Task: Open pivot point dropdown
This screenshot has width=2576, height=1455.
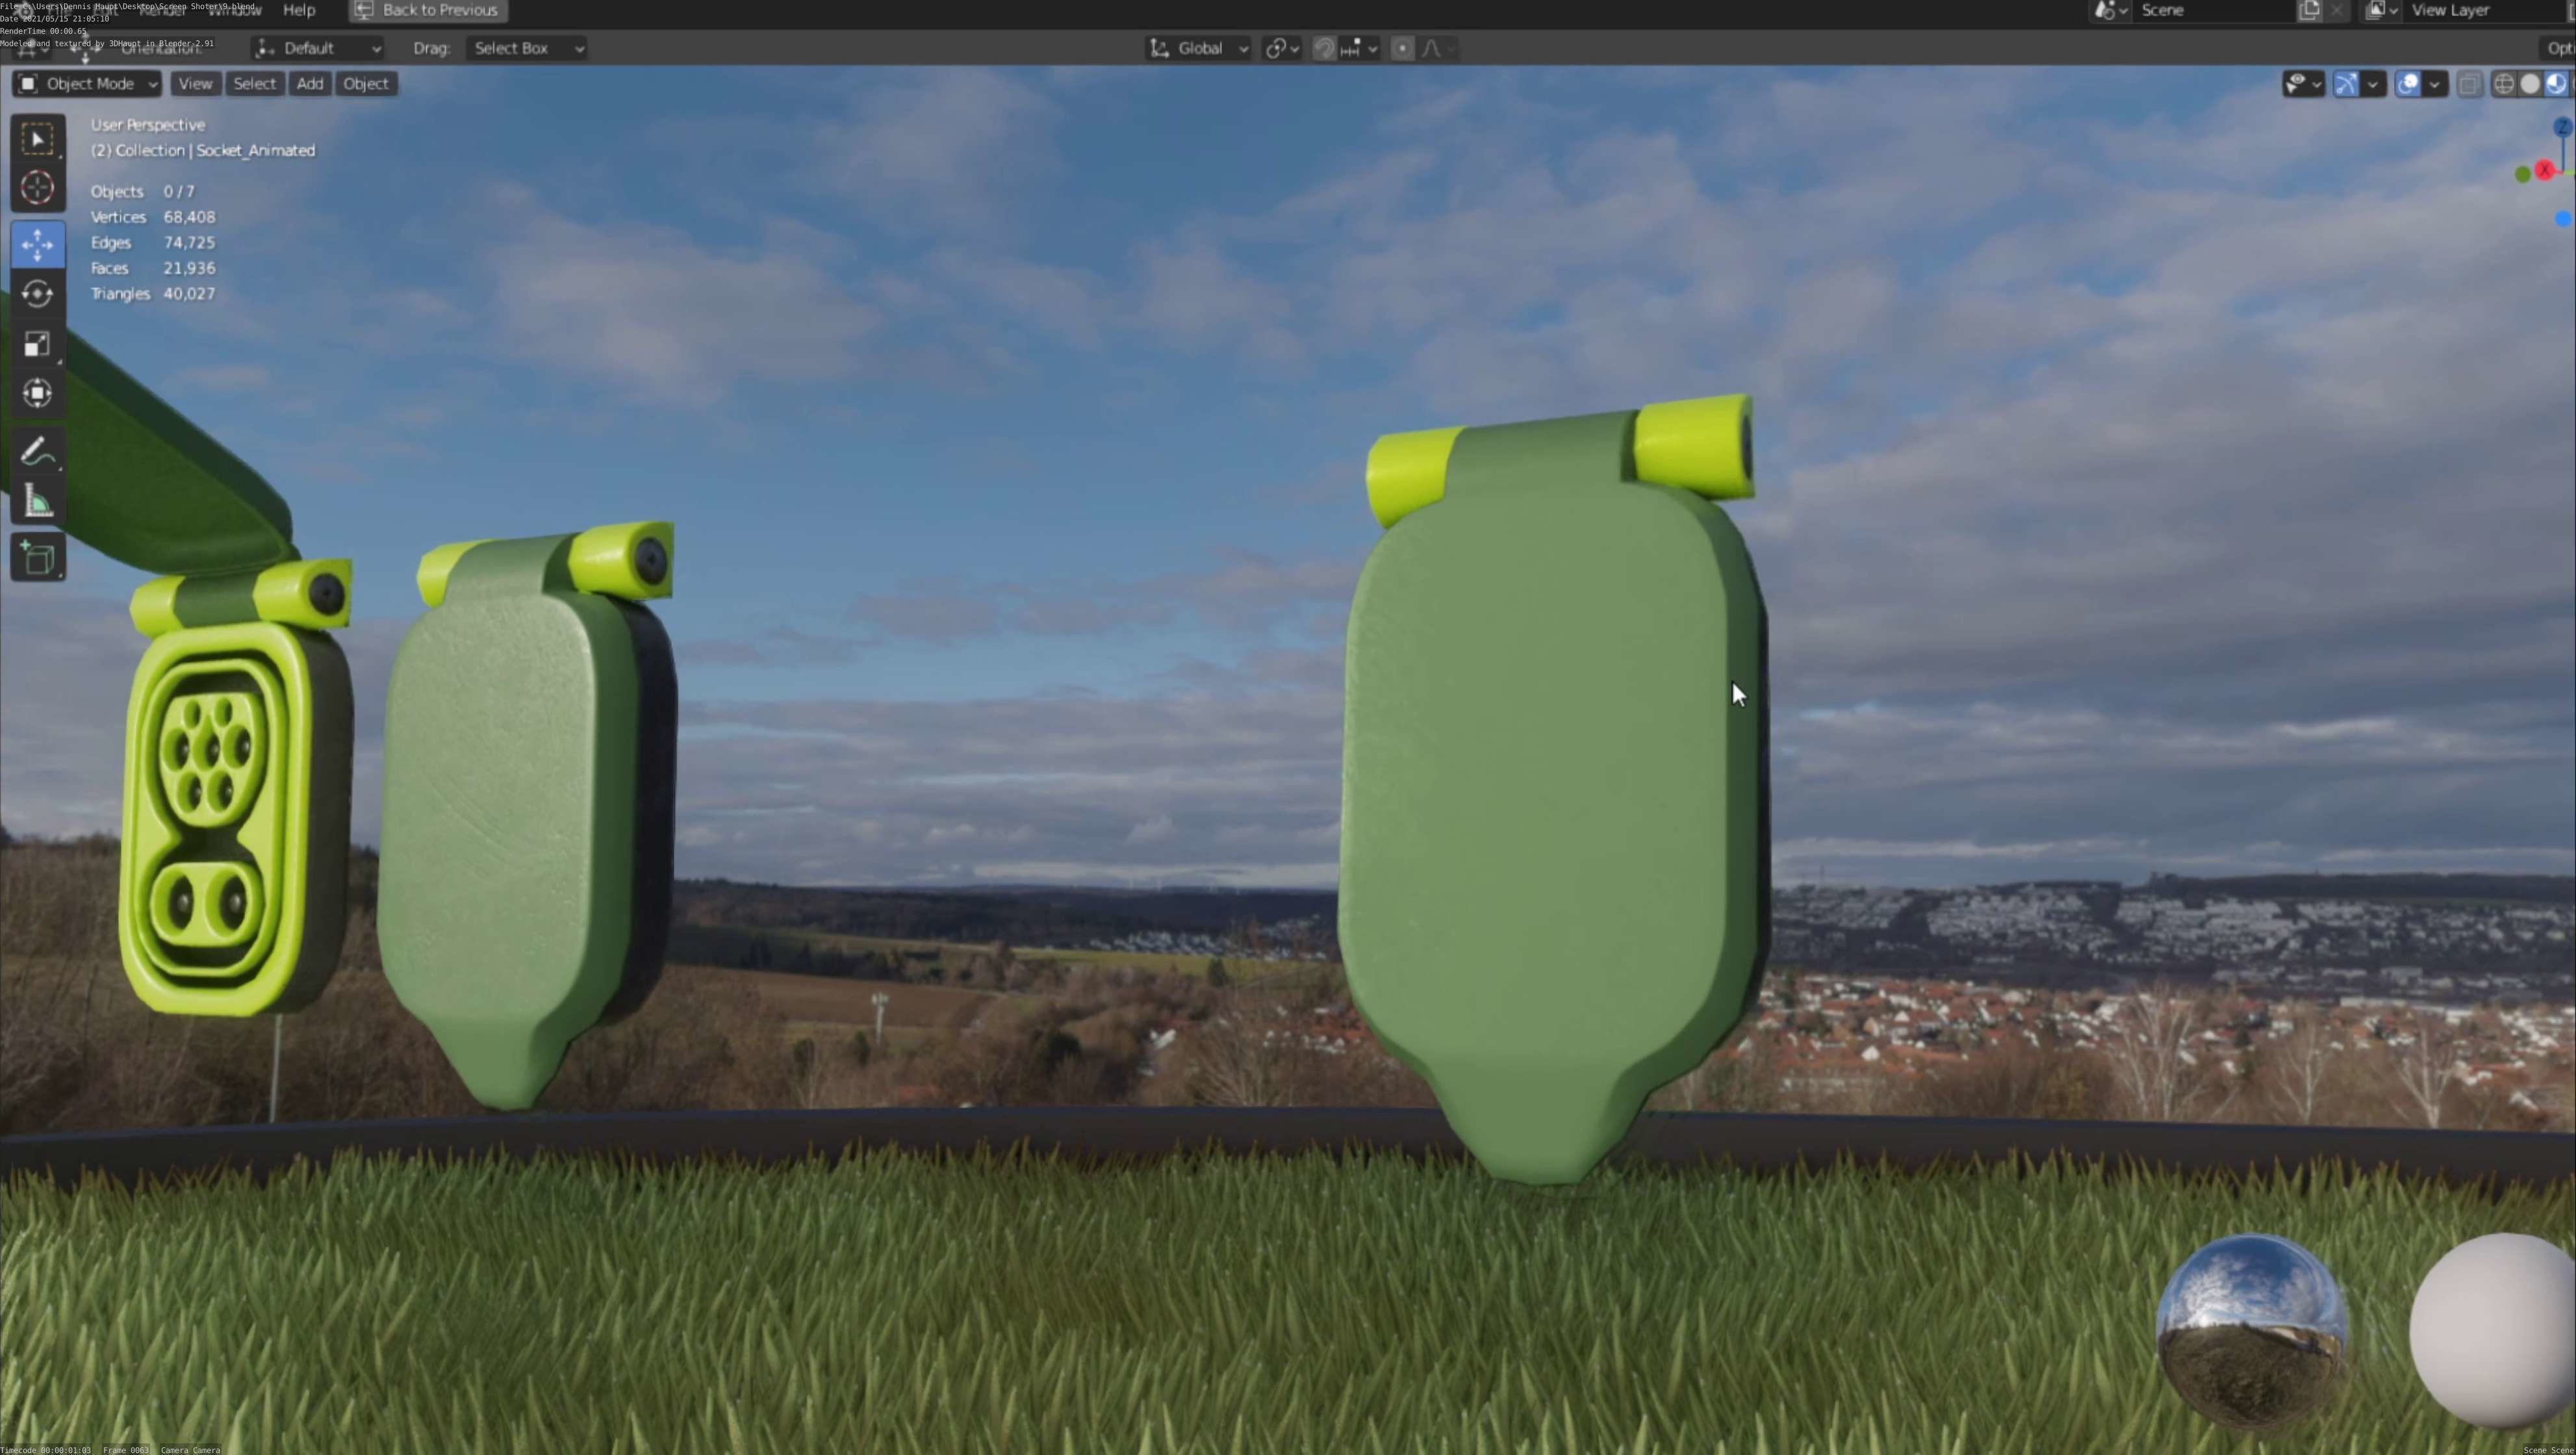Action: (1282, 48)
